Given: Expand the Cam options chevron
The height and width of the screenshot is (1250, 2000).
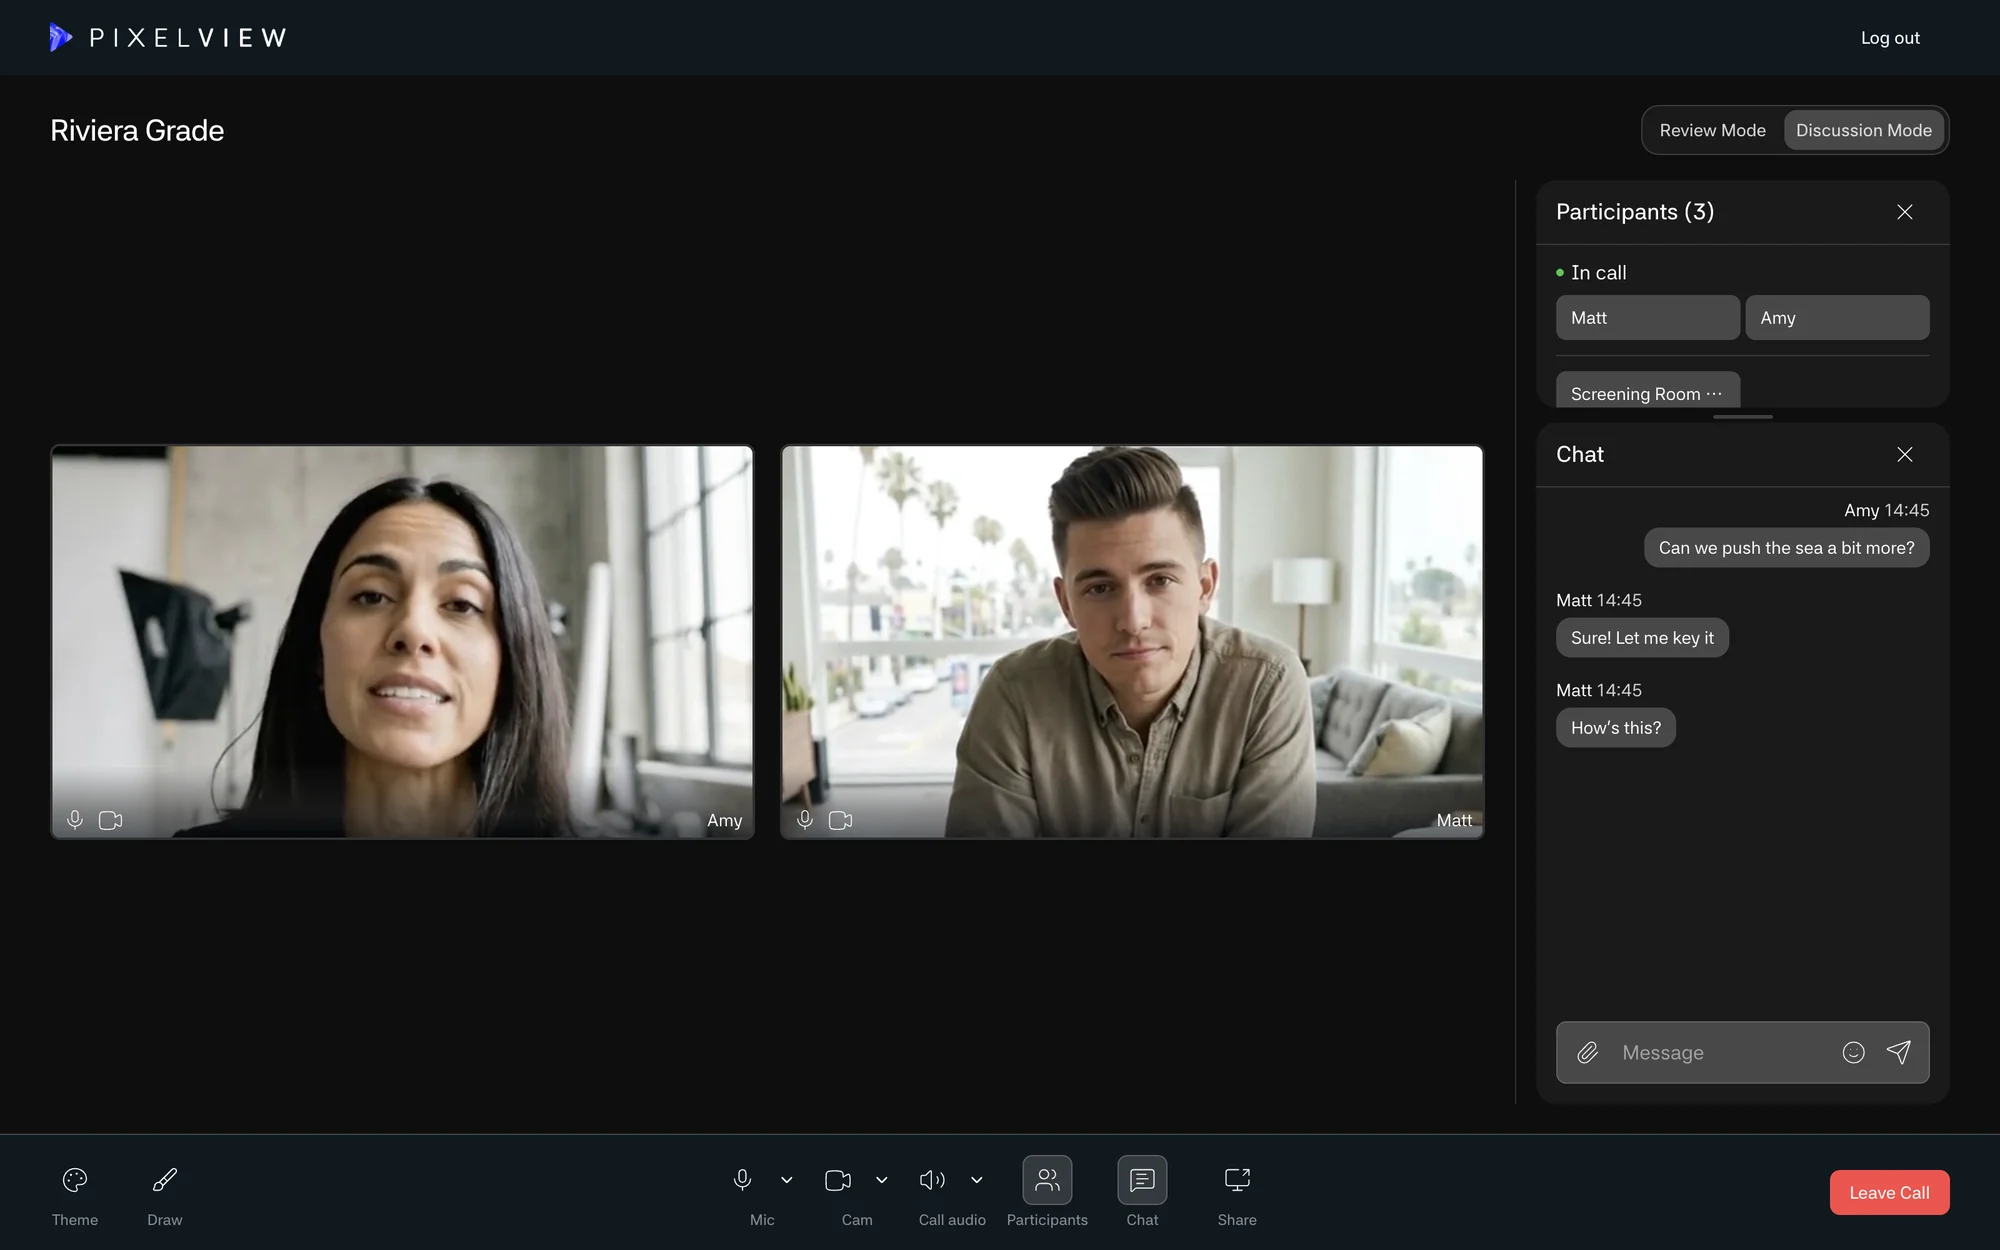Looking at the screenshot, I should 882,1180.
